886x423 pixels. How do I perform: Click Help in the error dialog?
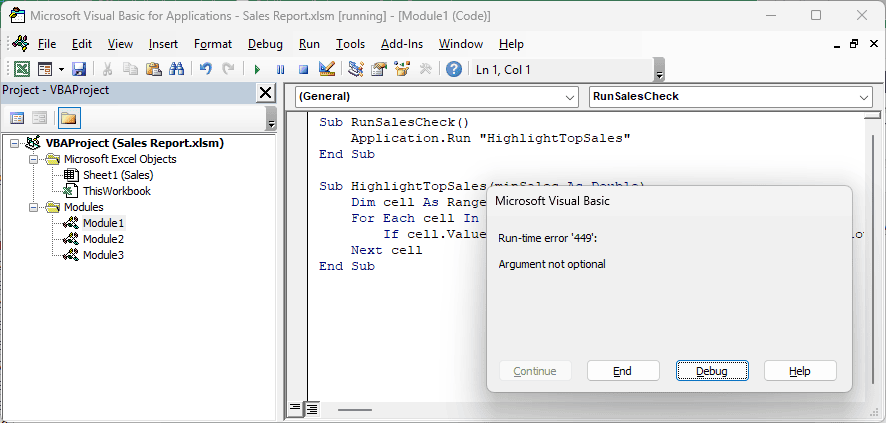tap(800, 371)
